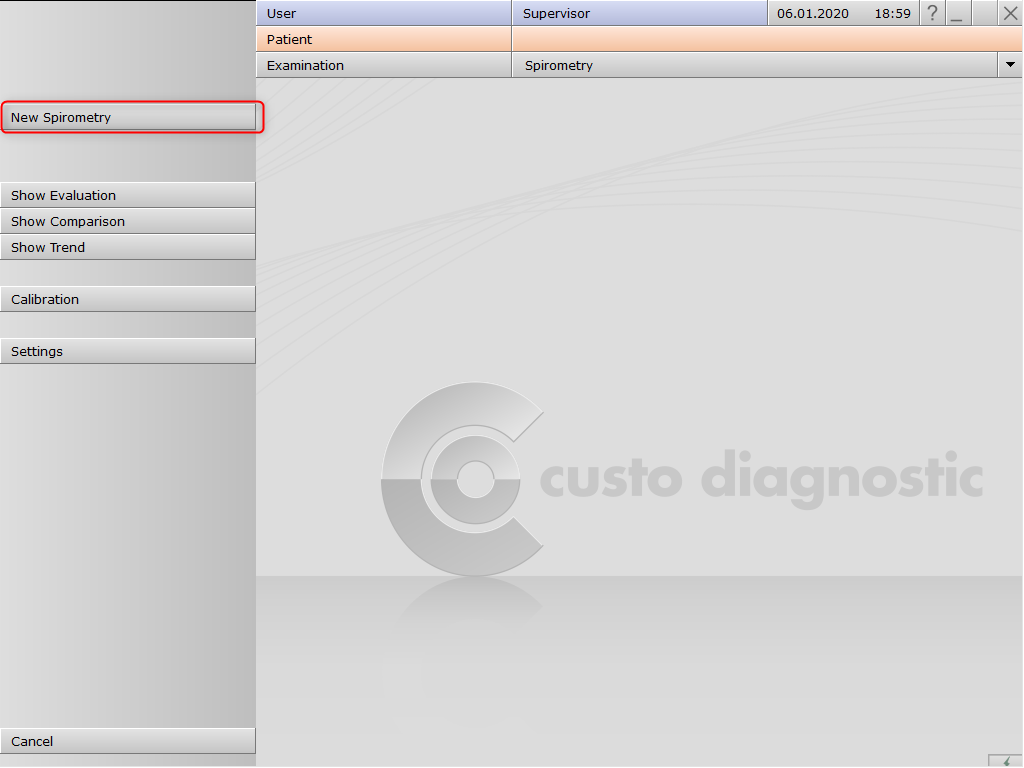
Task: Click the Cancel button
Action: pos(128,741)
